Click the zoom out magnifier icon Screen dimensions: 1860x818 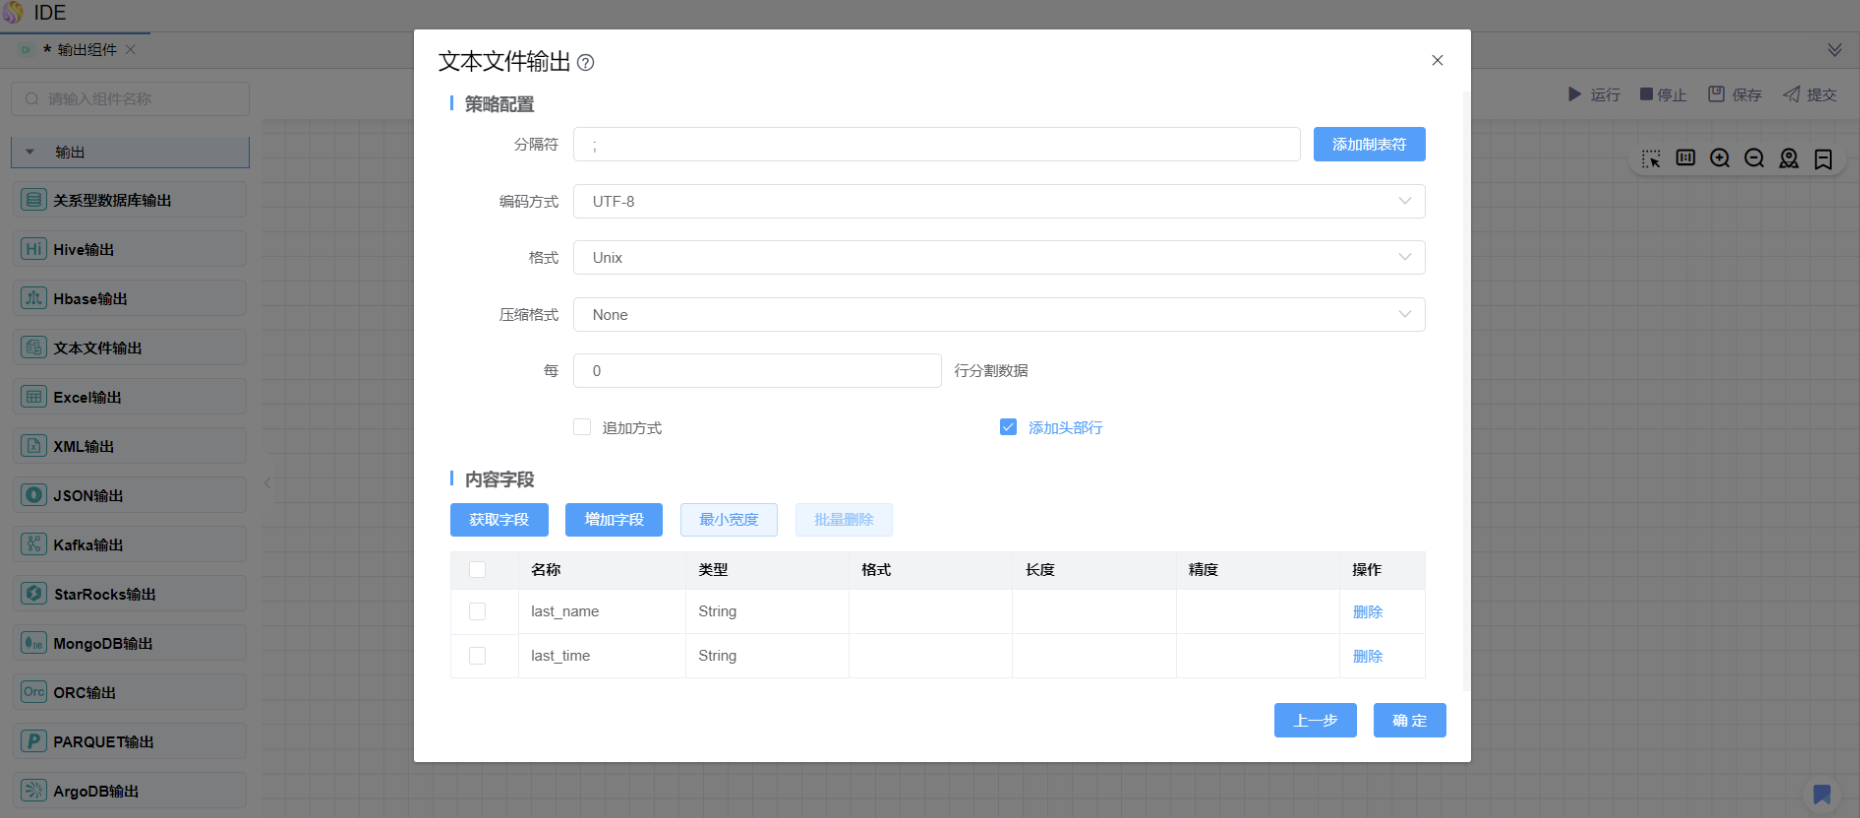tap(1754, 158)
